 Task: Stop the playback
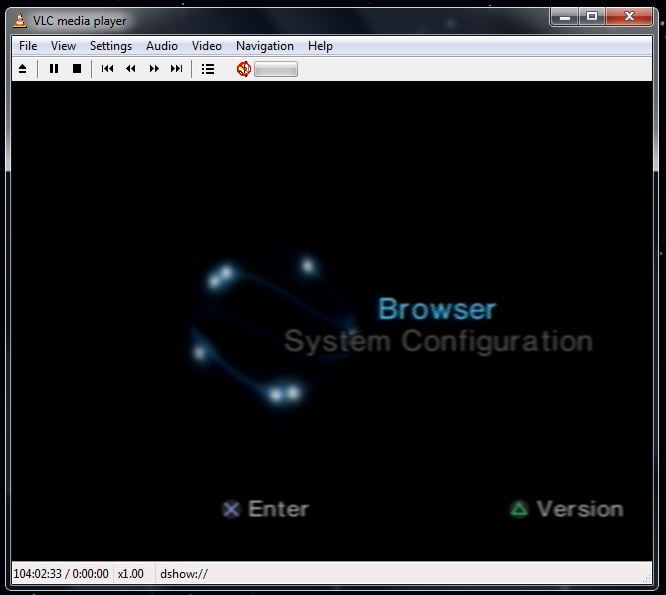[x=77, y=69]
